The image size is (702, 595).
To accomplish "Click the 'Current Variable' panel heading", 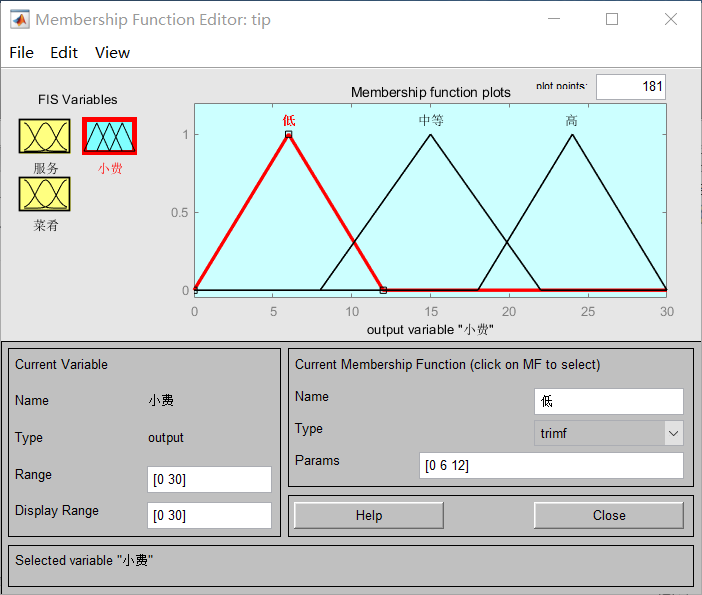I will click(61, 364).
